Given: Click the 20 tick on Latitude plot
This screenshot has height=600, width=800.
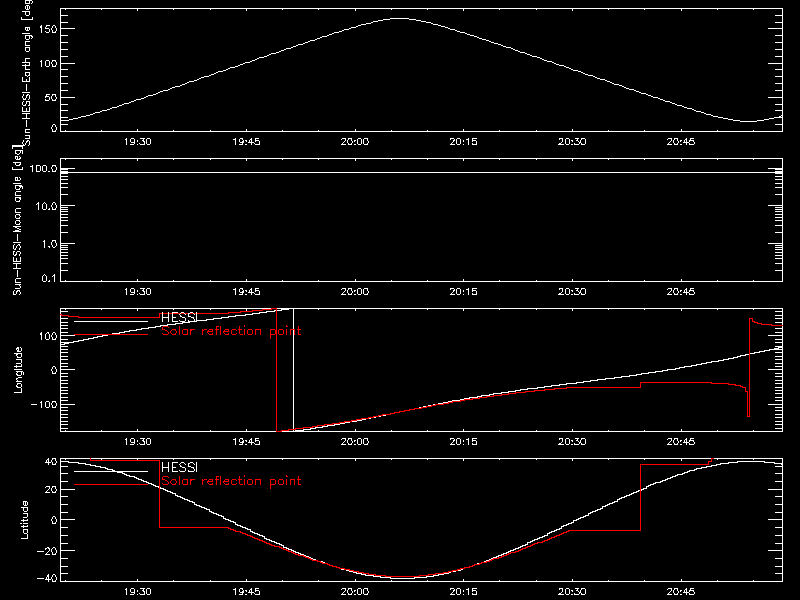Looking at the screenshot, I should [51, 490].
